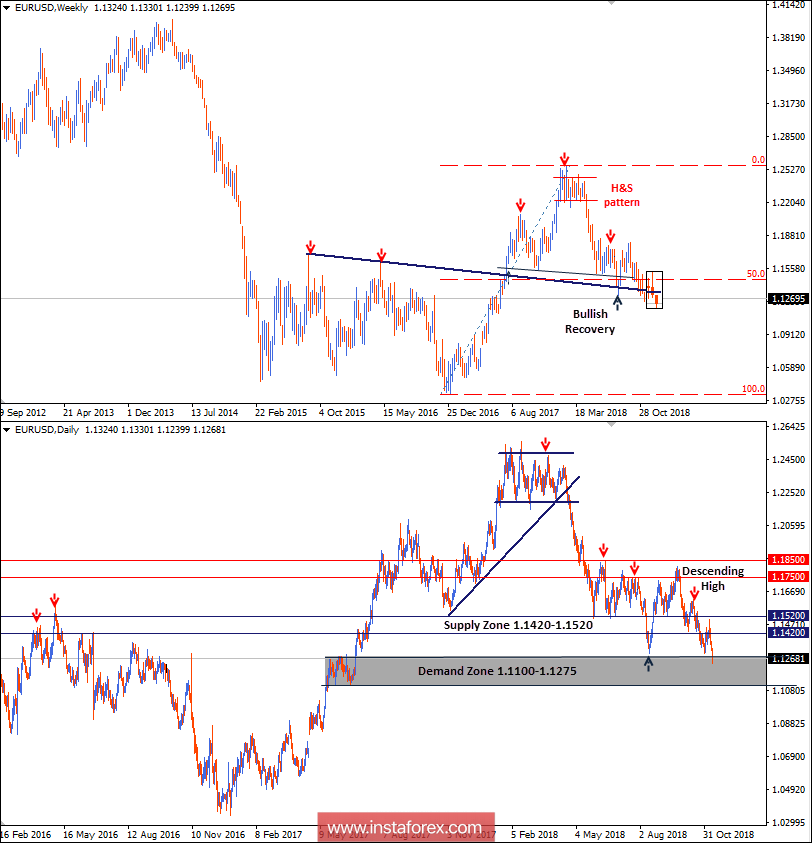Select the Fibonacci 0.0 level label
Viewport: 812px width, 843px height.
(758, 160)
